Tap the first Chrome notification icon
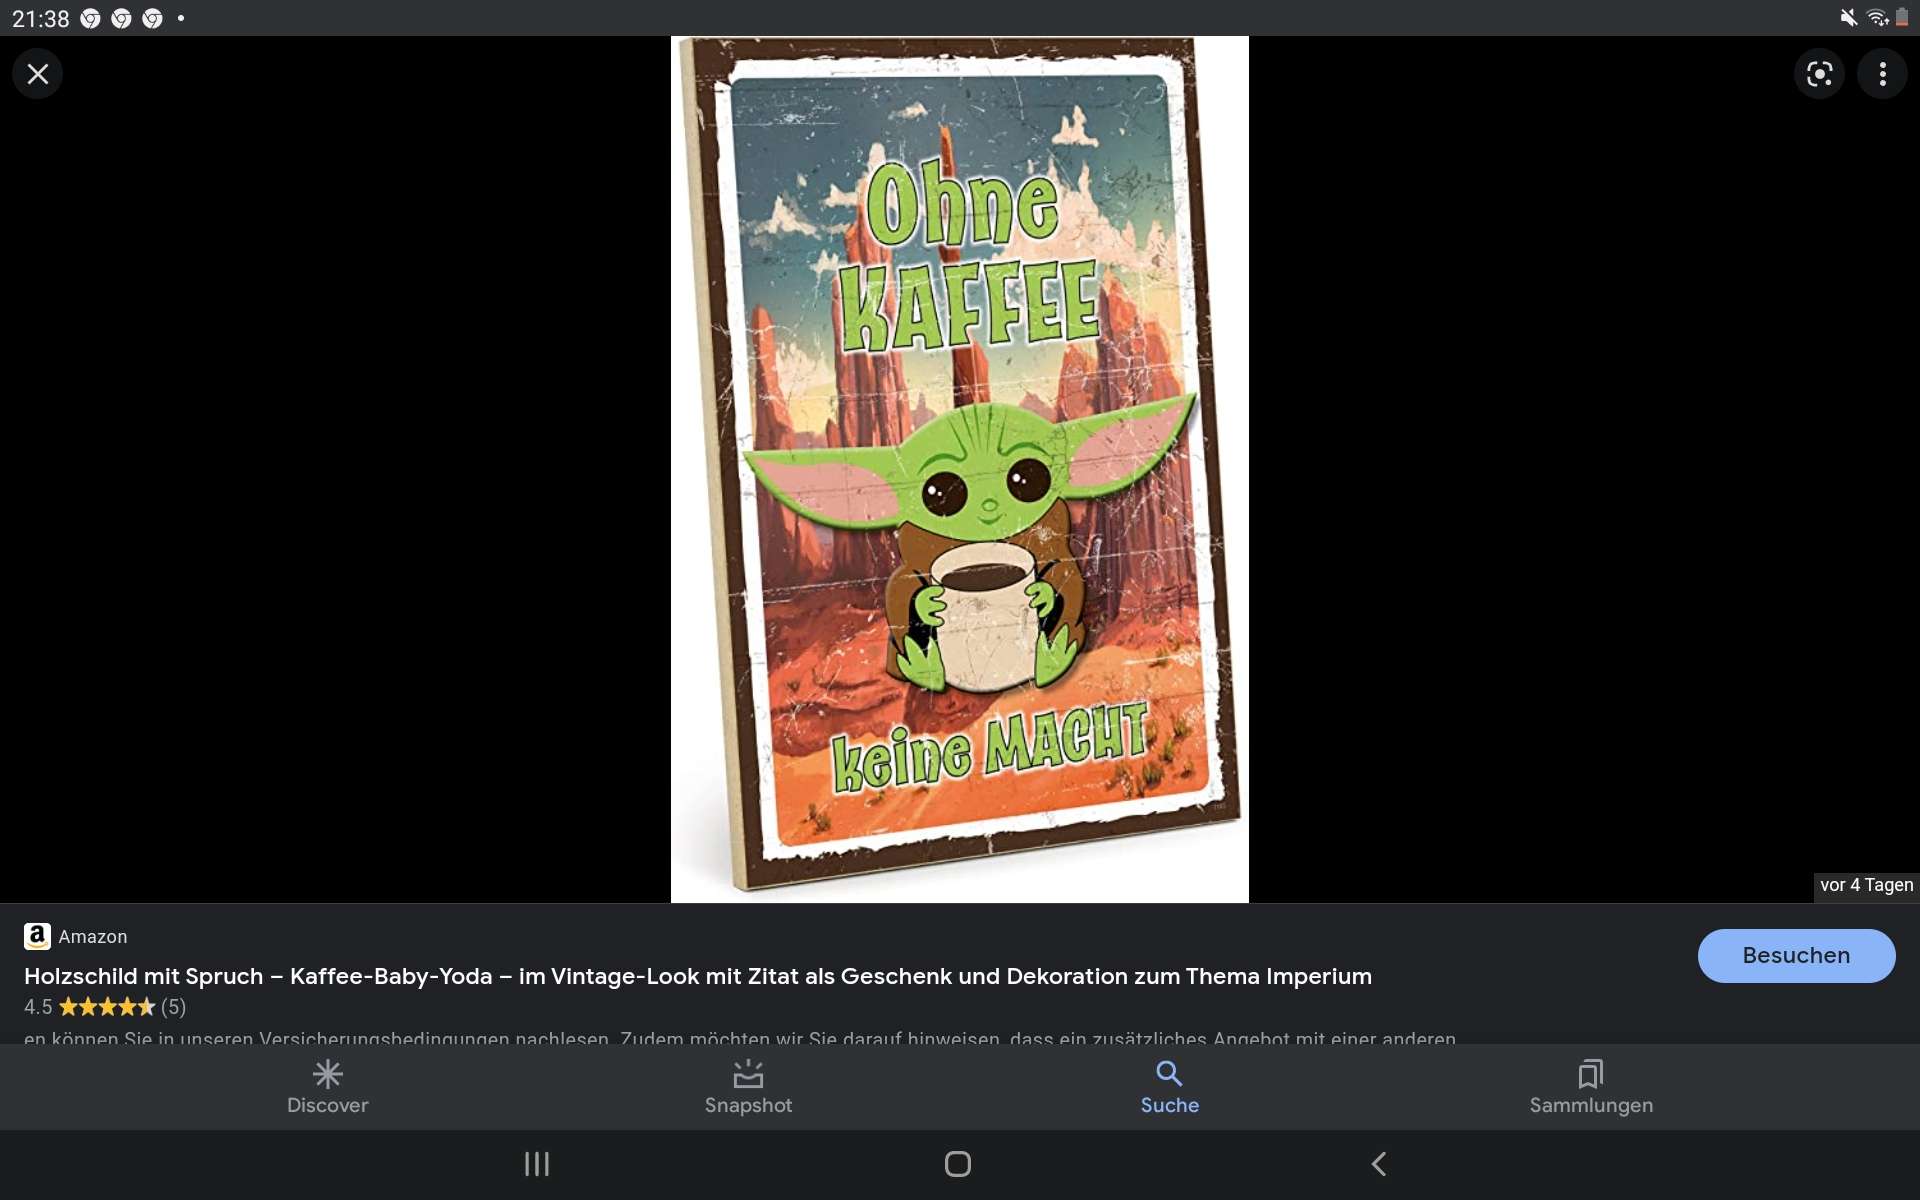This screenshot has width=1920, height=1200. pyautogui.click(x=90, y=19)
